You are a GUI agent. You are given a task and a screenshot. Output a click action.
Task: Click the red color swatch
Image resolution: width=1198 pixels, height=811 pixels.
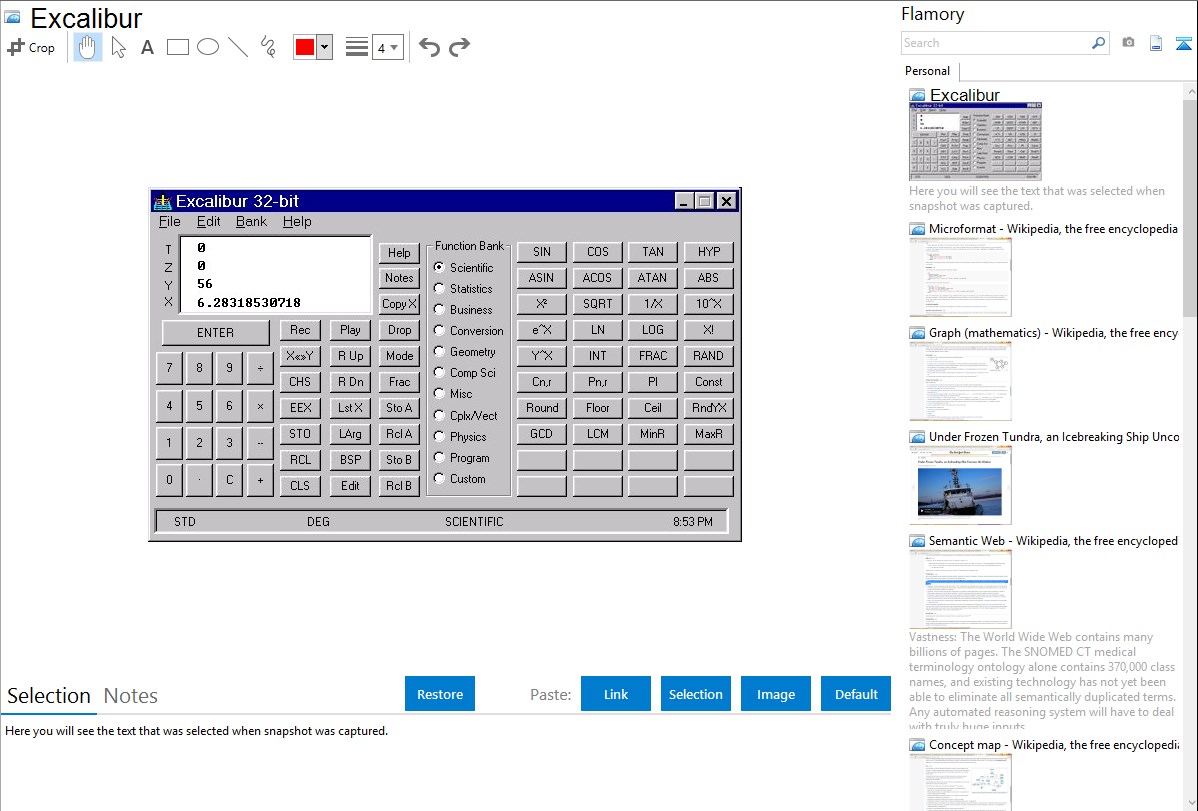305,47
